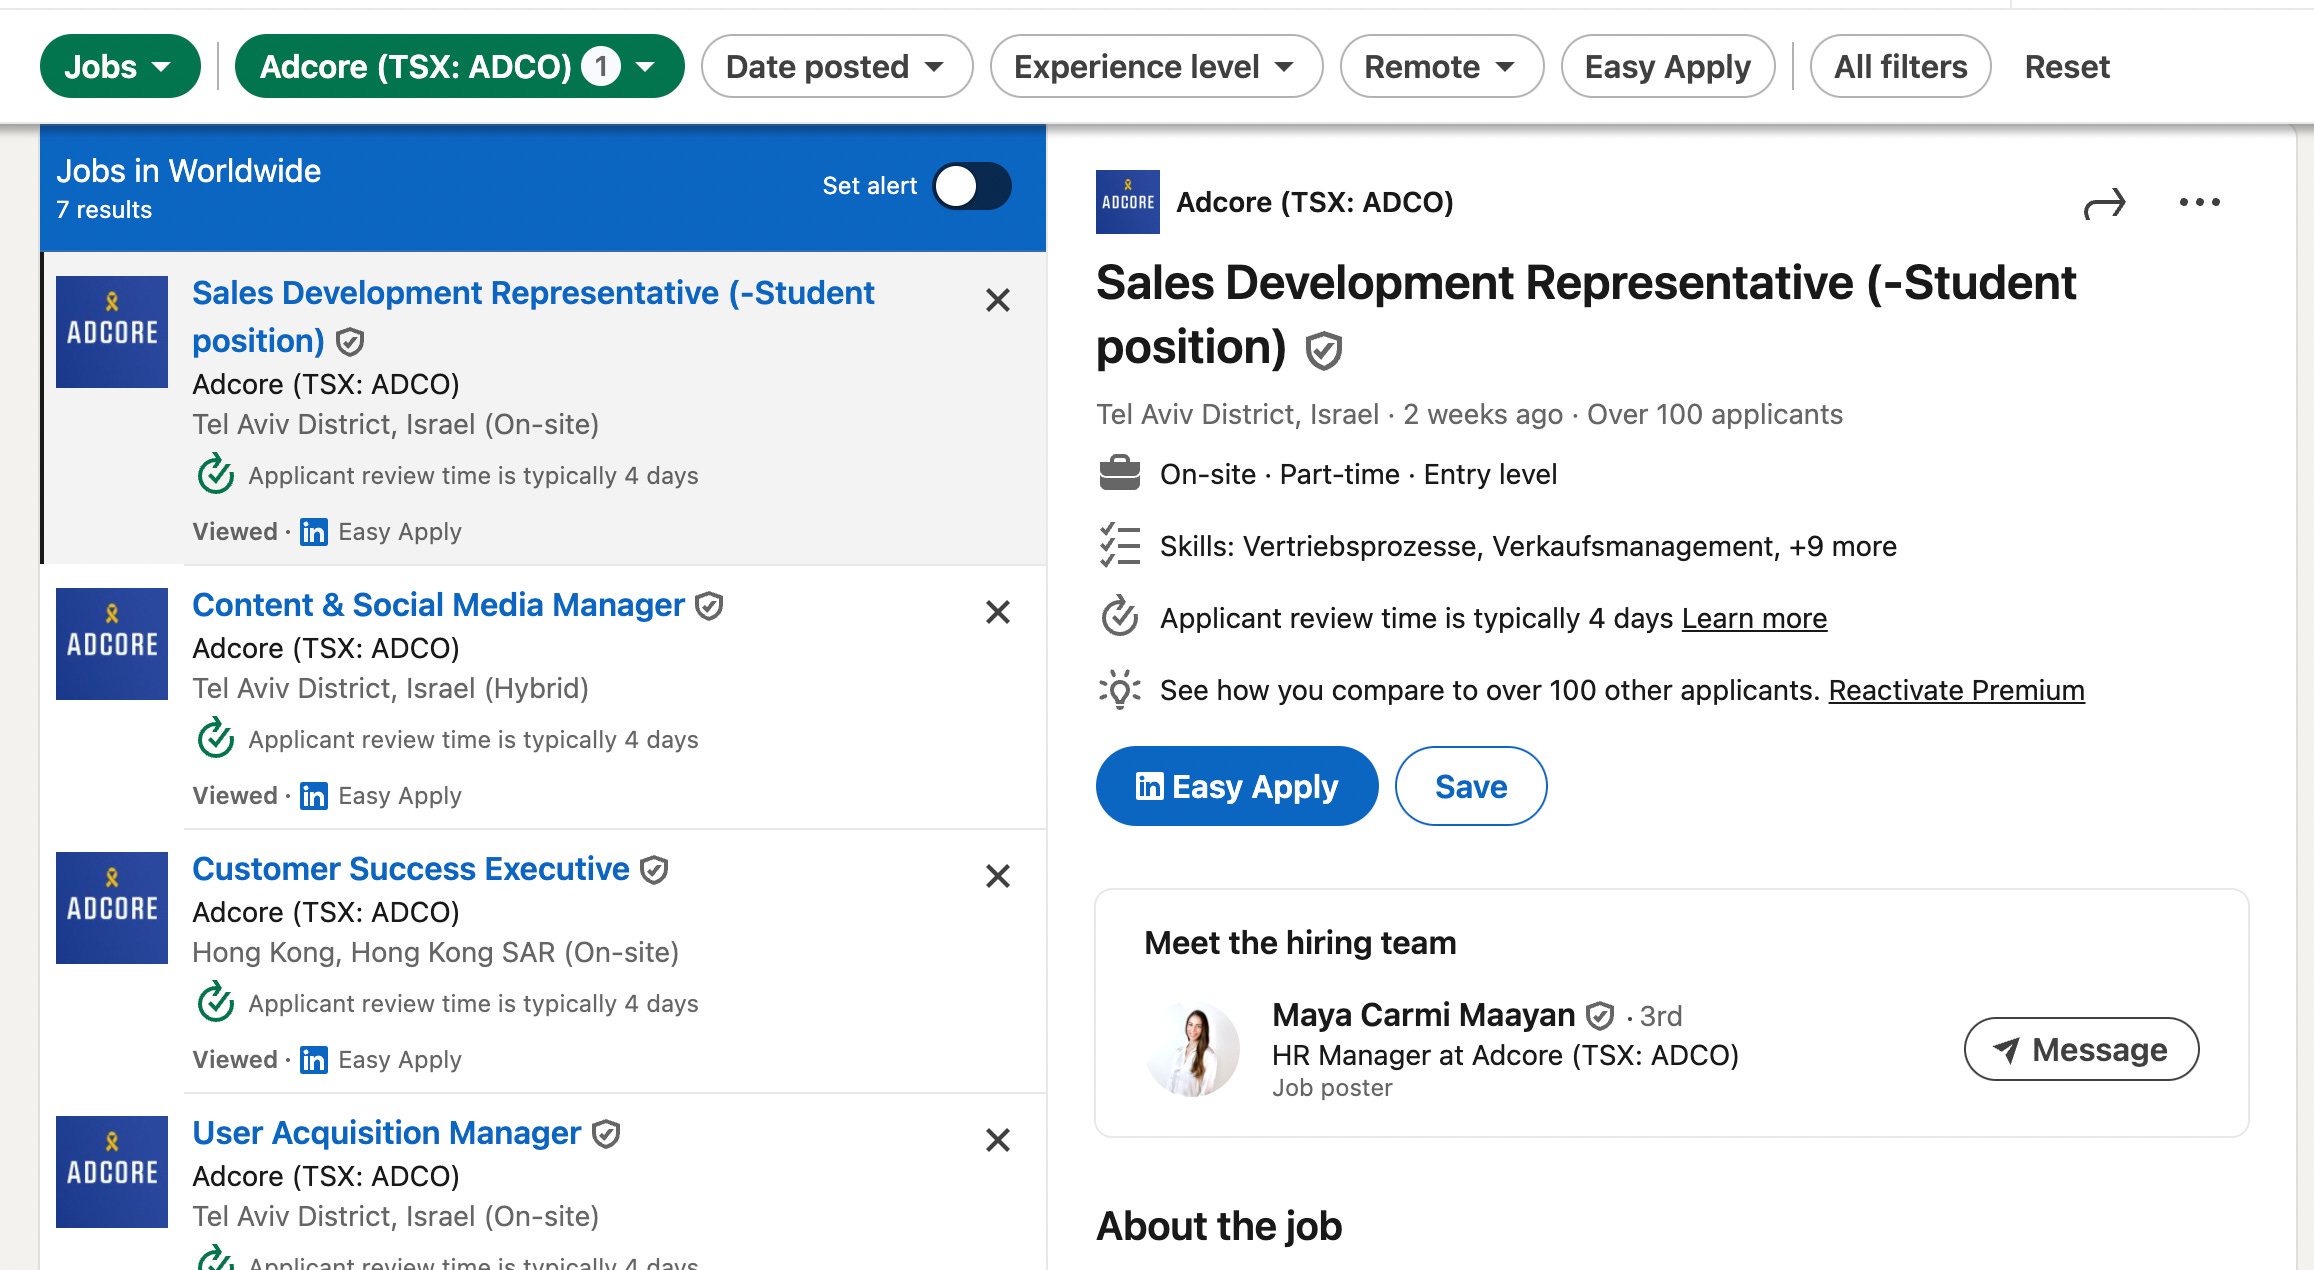Click verified badge on Customer Success Executive
Screen dimensions: 2314x1270
coord(654,870)
